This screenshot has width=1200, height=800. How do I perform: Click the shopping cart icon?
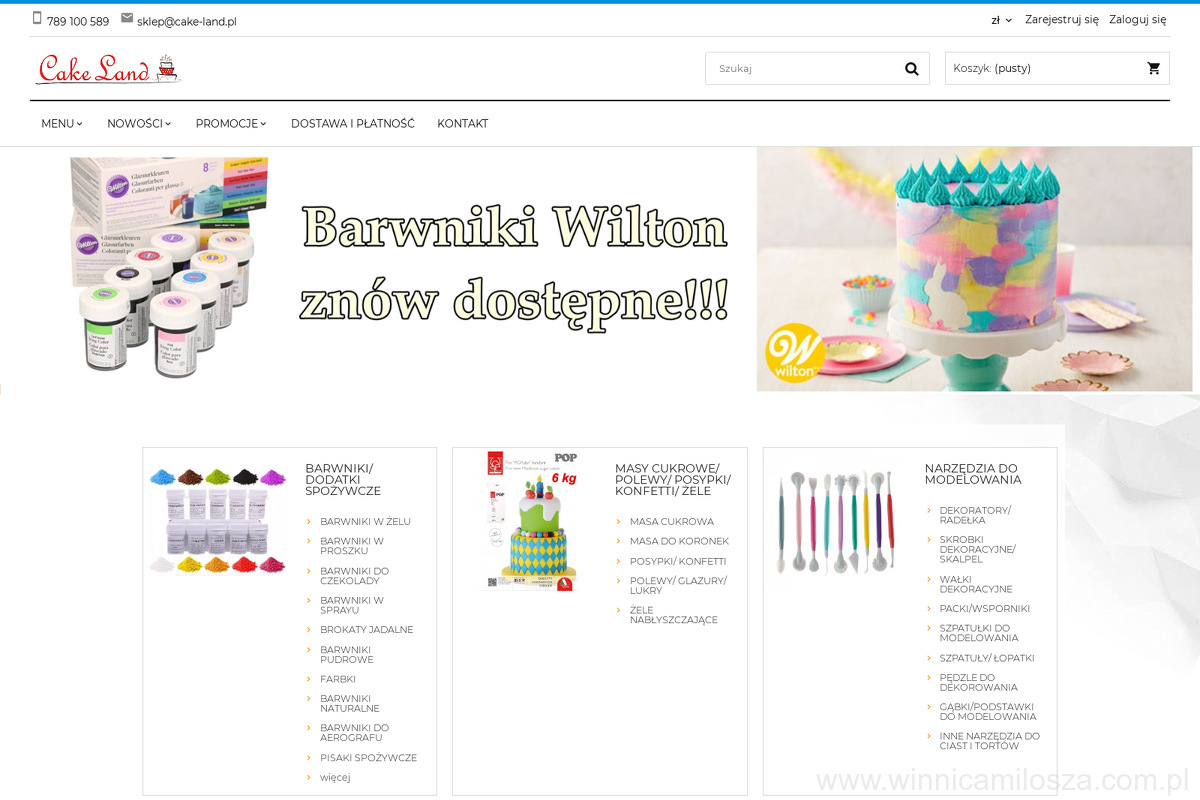1154,69
